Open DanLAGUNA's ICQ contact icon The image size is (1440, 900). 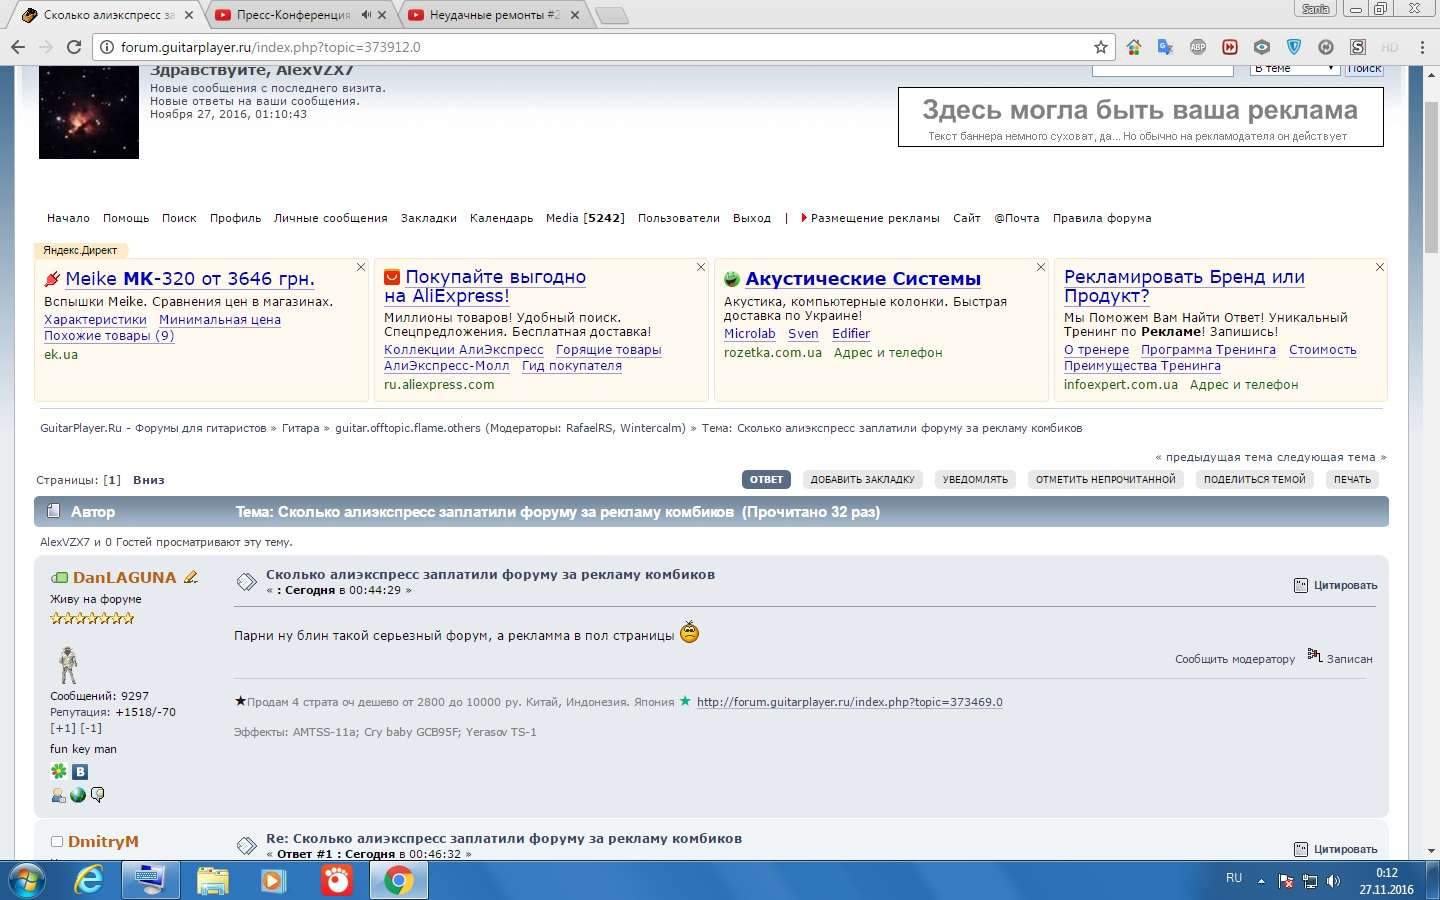tap(59, 771)
